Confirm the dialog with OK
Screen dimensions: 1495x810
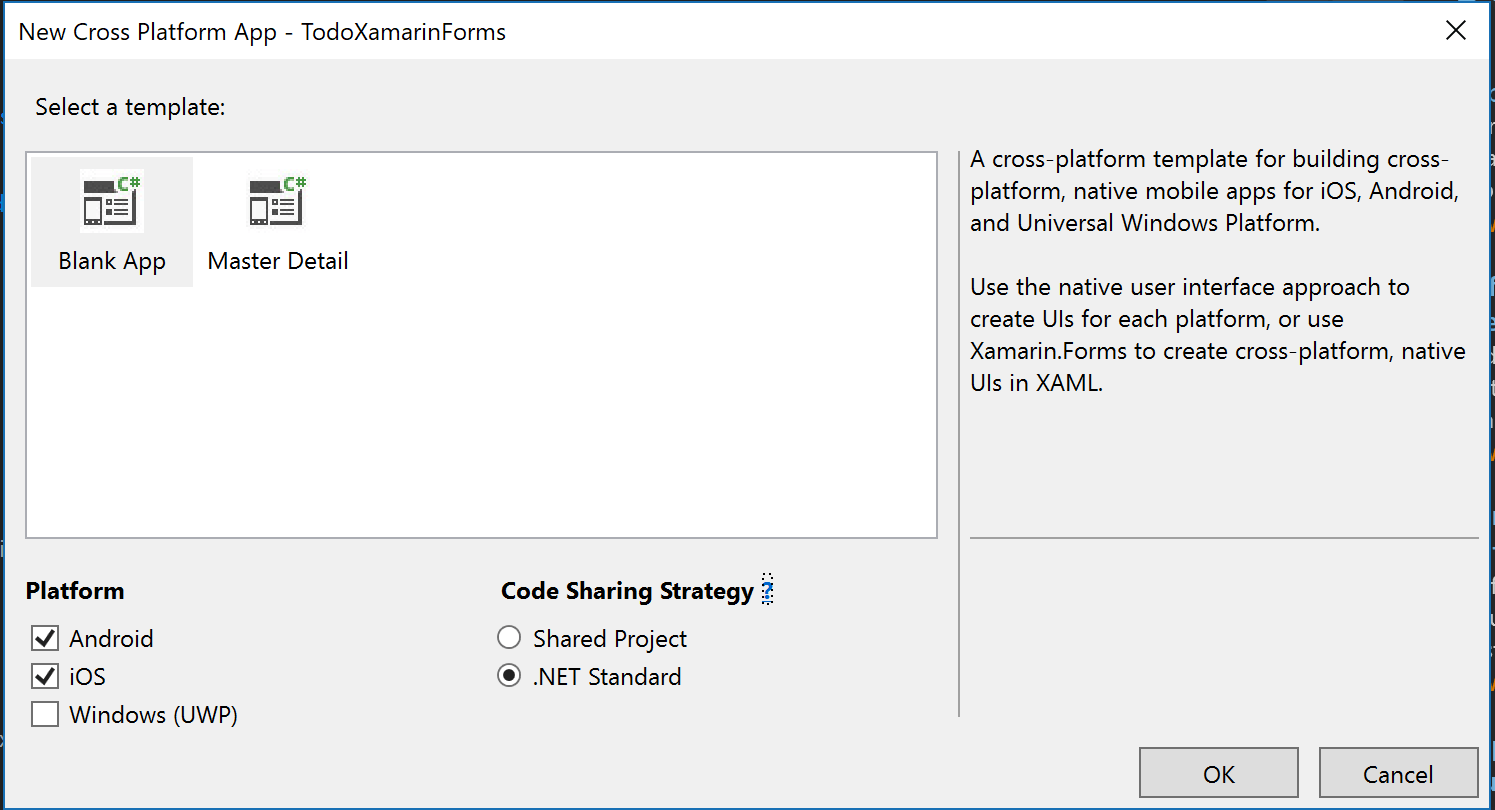pyautogui.click(x=1219, y=774)
